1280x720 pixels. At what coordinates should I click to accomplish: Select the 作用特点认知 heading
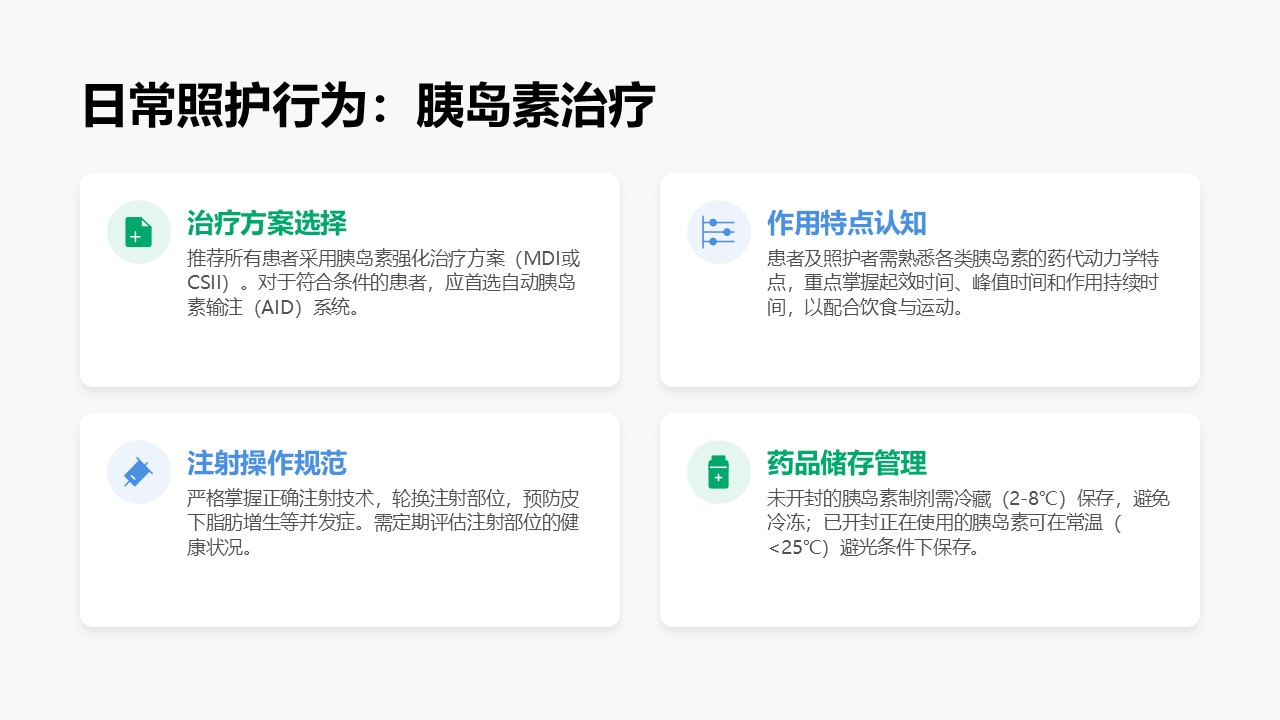point(846,223)
